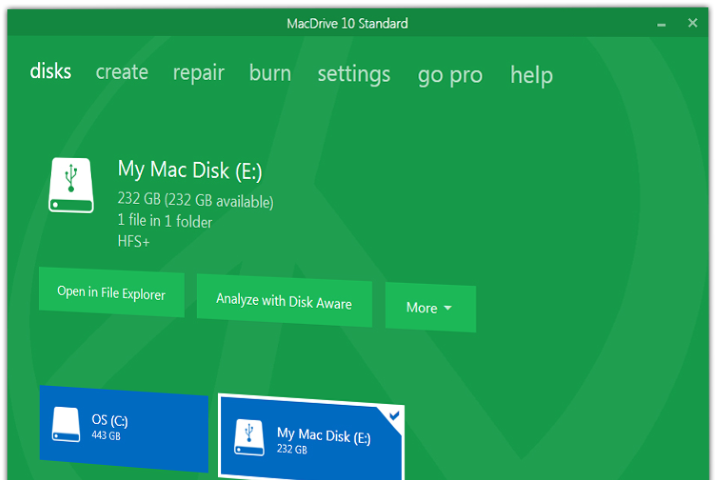Select the OS (C:) disk tile
Viewport: 720px width, 480px height.
click(x=124, y=429)
